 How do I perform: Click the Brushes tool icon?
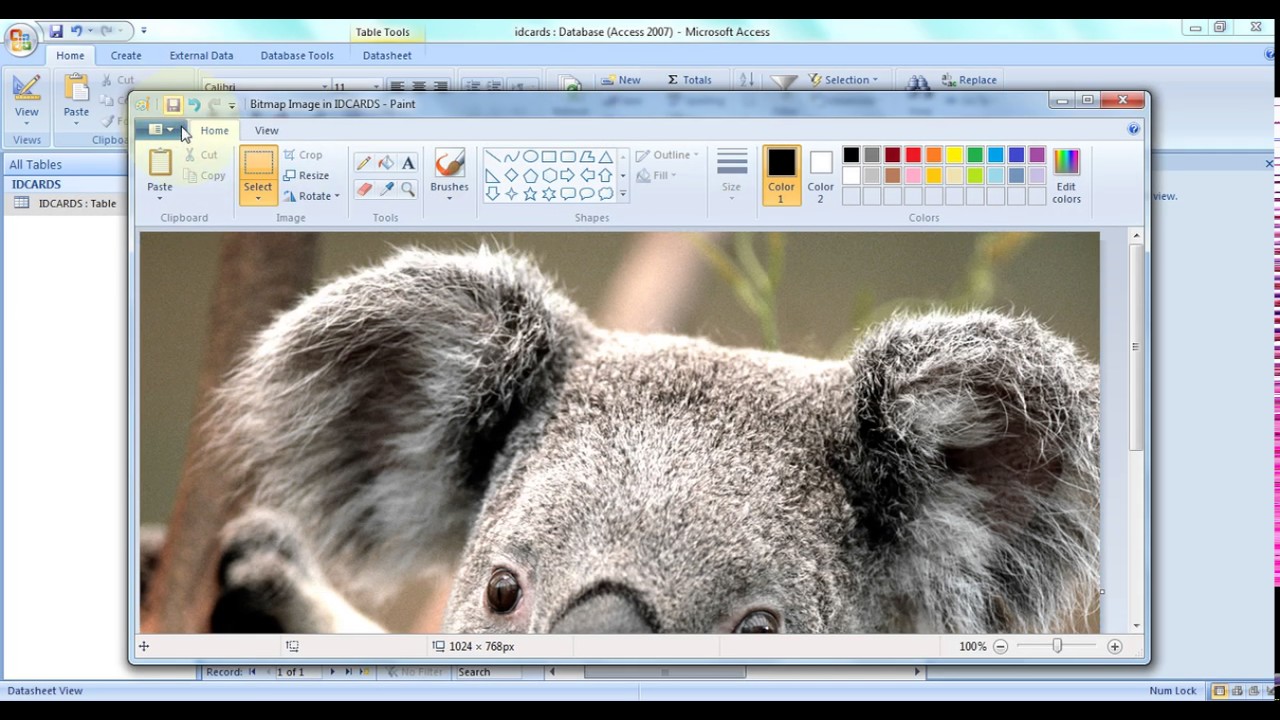pyautogui.click(x=449, y=164)
